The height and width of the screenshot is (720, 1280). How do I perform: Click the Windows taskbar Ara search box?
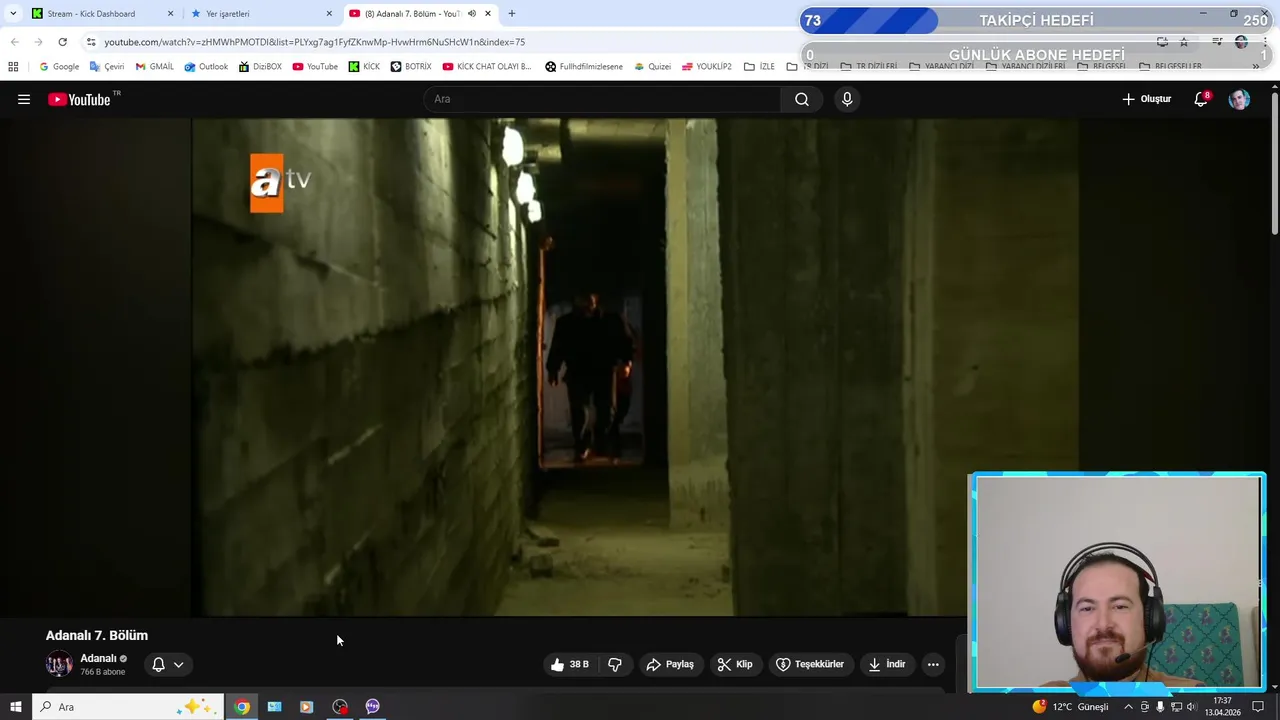click(x=128, y=707)
